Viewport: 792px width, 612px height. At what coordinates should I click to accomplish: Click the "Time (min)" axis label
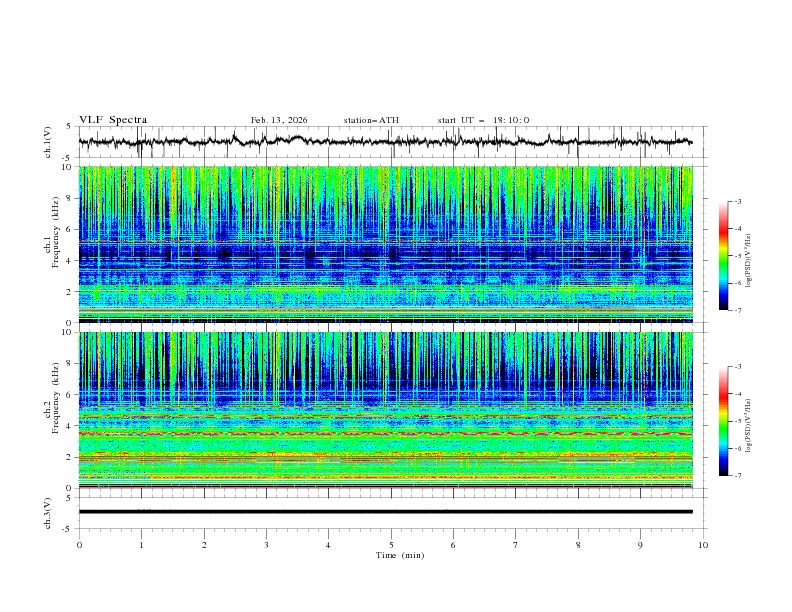coord(400,555)
